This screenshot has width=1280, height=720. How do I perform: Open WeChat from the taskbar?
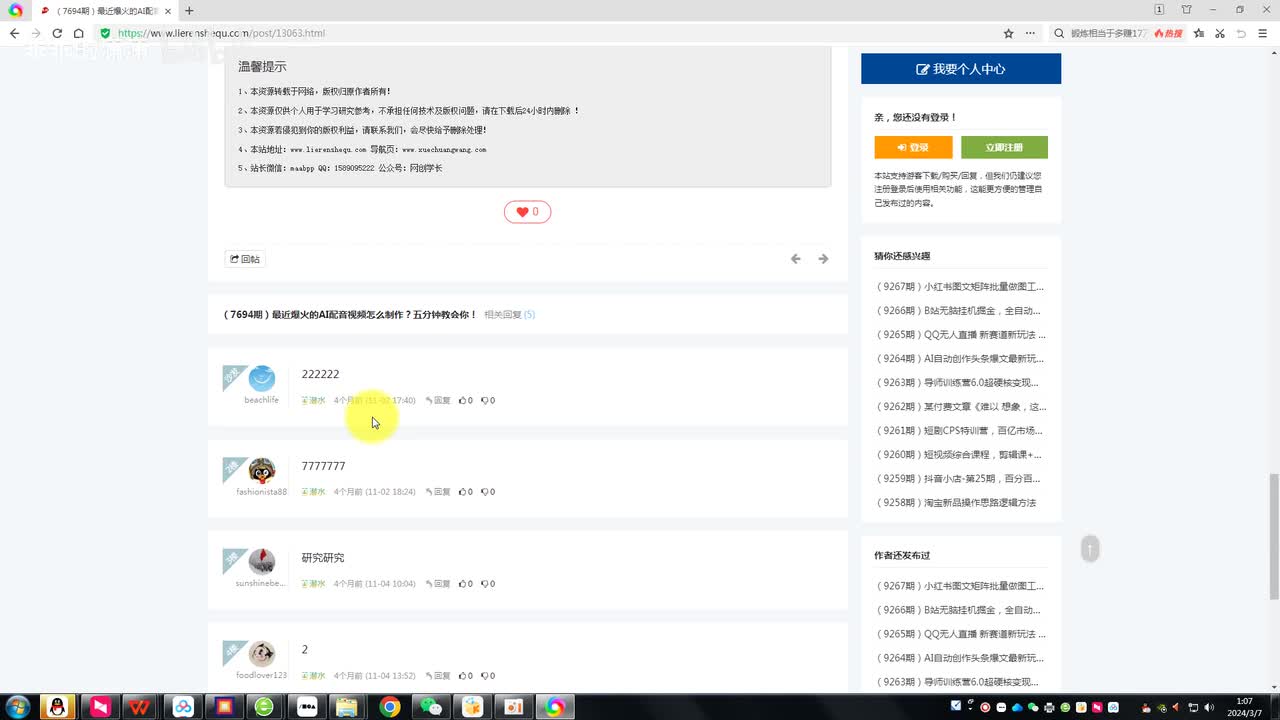(x=431, y=707)
